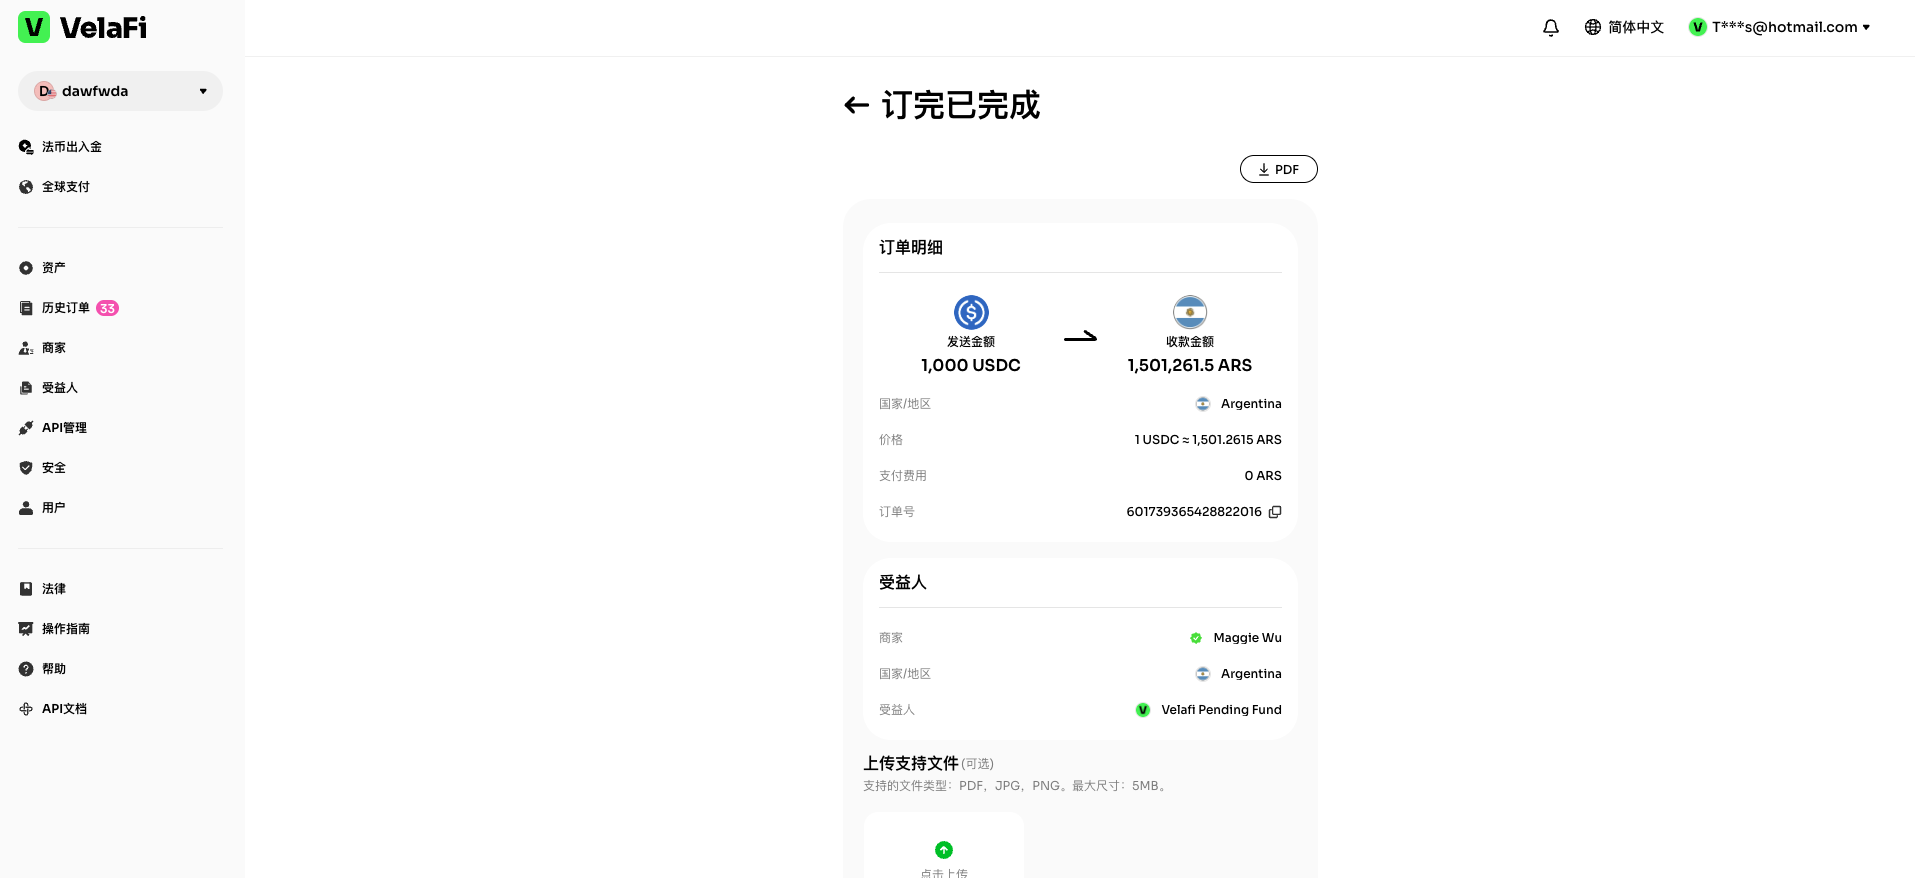Click the notification bell icon
Screen dimensions: 1915x878
coord(1550,28)
